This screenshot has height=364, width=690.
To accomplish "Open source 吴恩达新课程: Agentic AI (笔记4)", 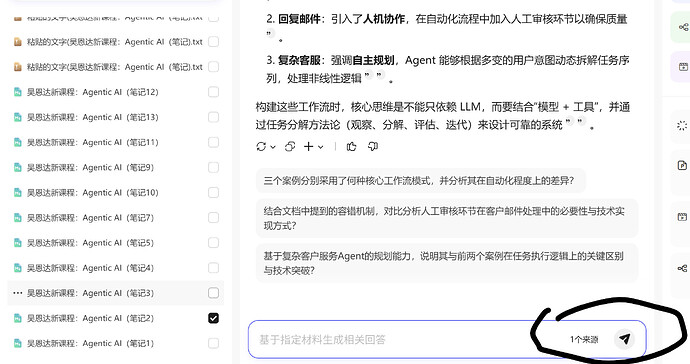I will click(90, 268).
